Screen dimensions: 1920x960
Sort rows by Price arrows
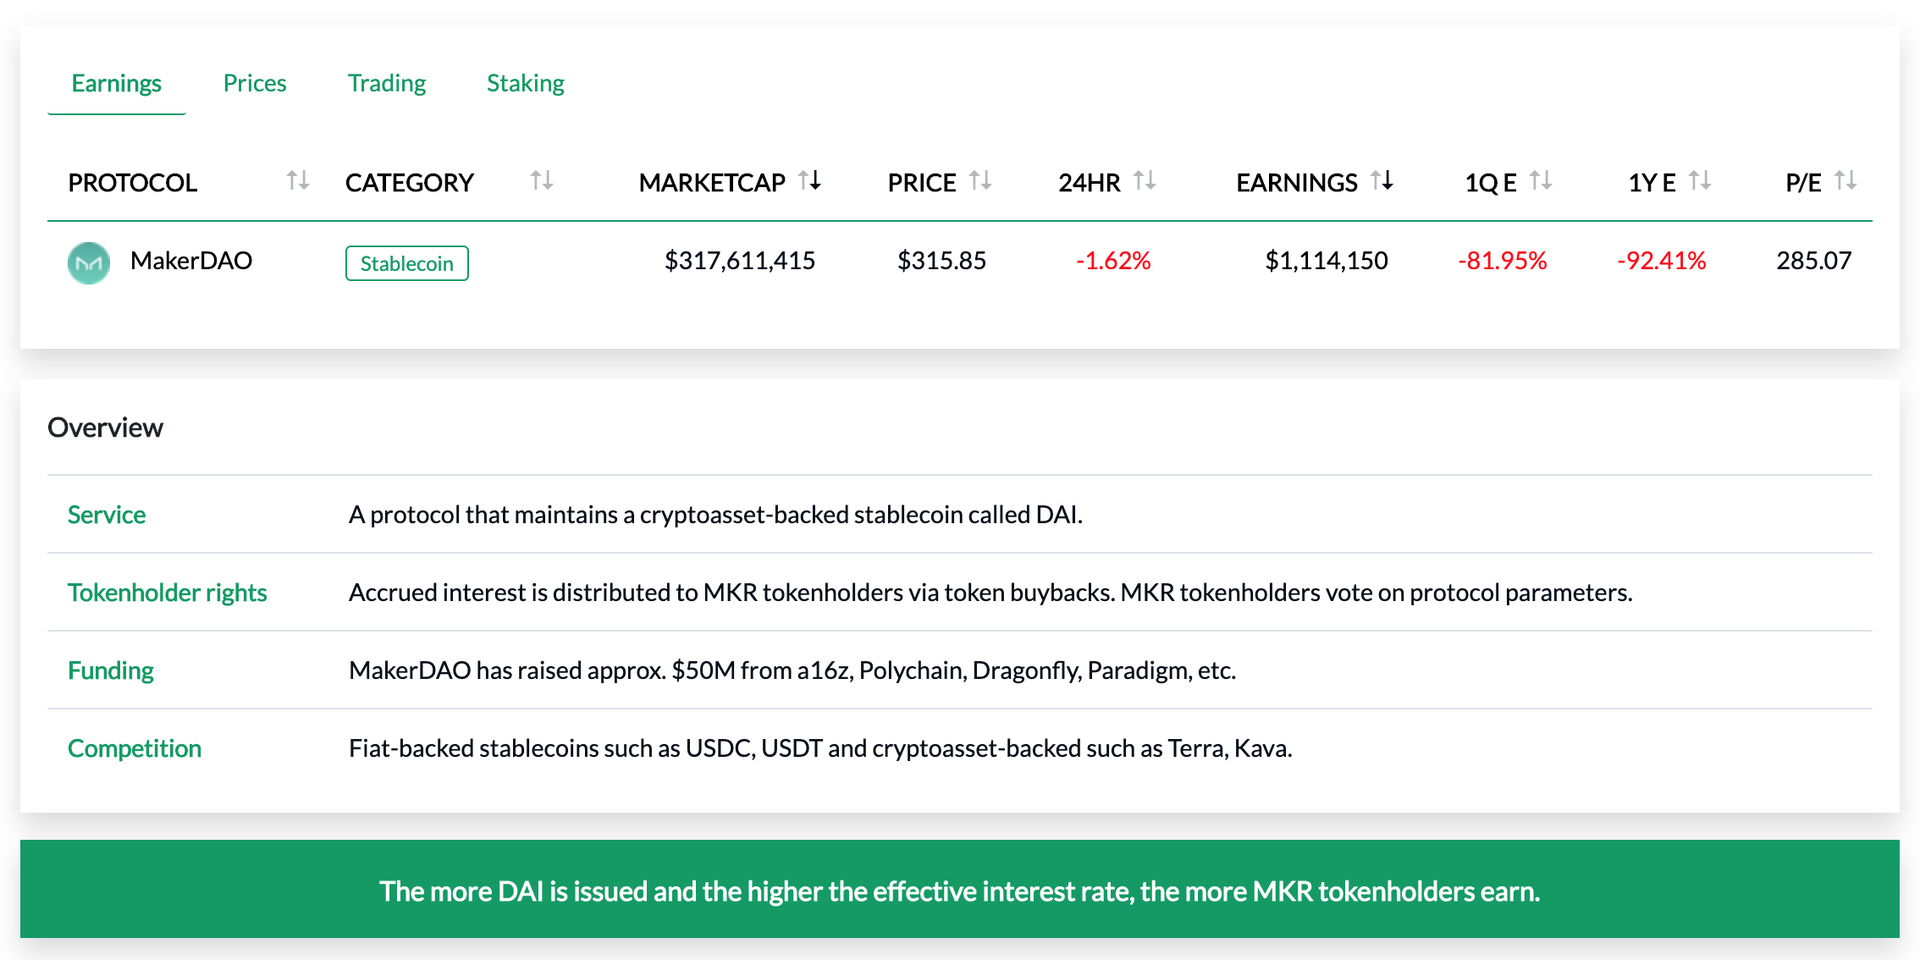tap(980, 181)
